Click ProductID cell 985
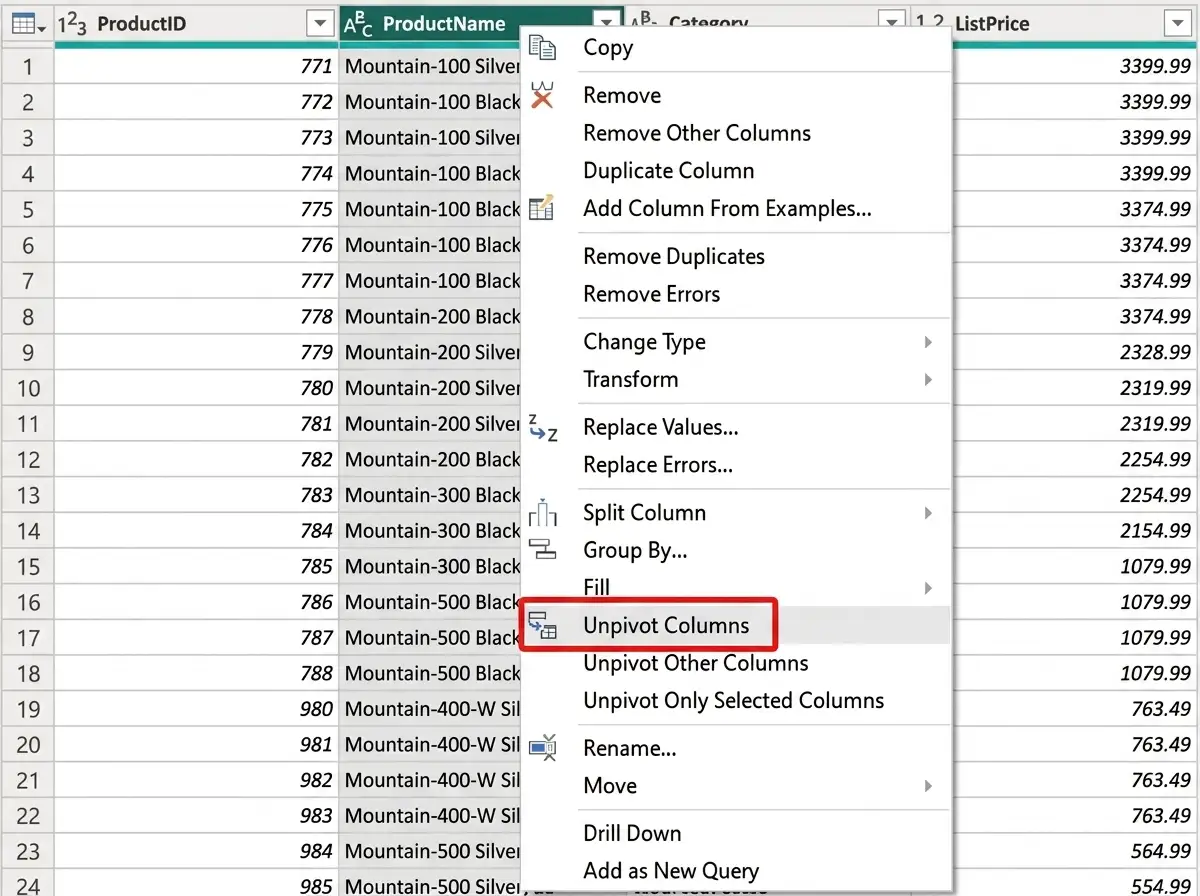 (x=196, y=886)
